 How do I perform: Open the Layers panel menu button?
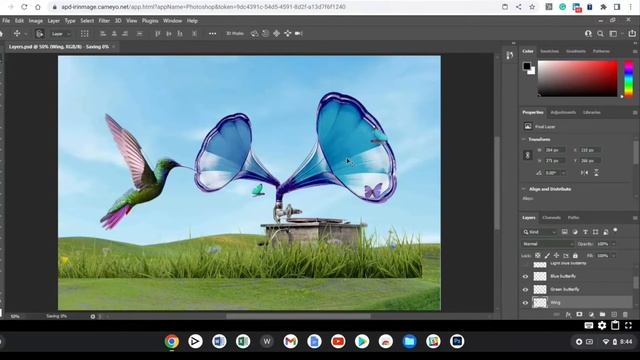click(635, 218)
